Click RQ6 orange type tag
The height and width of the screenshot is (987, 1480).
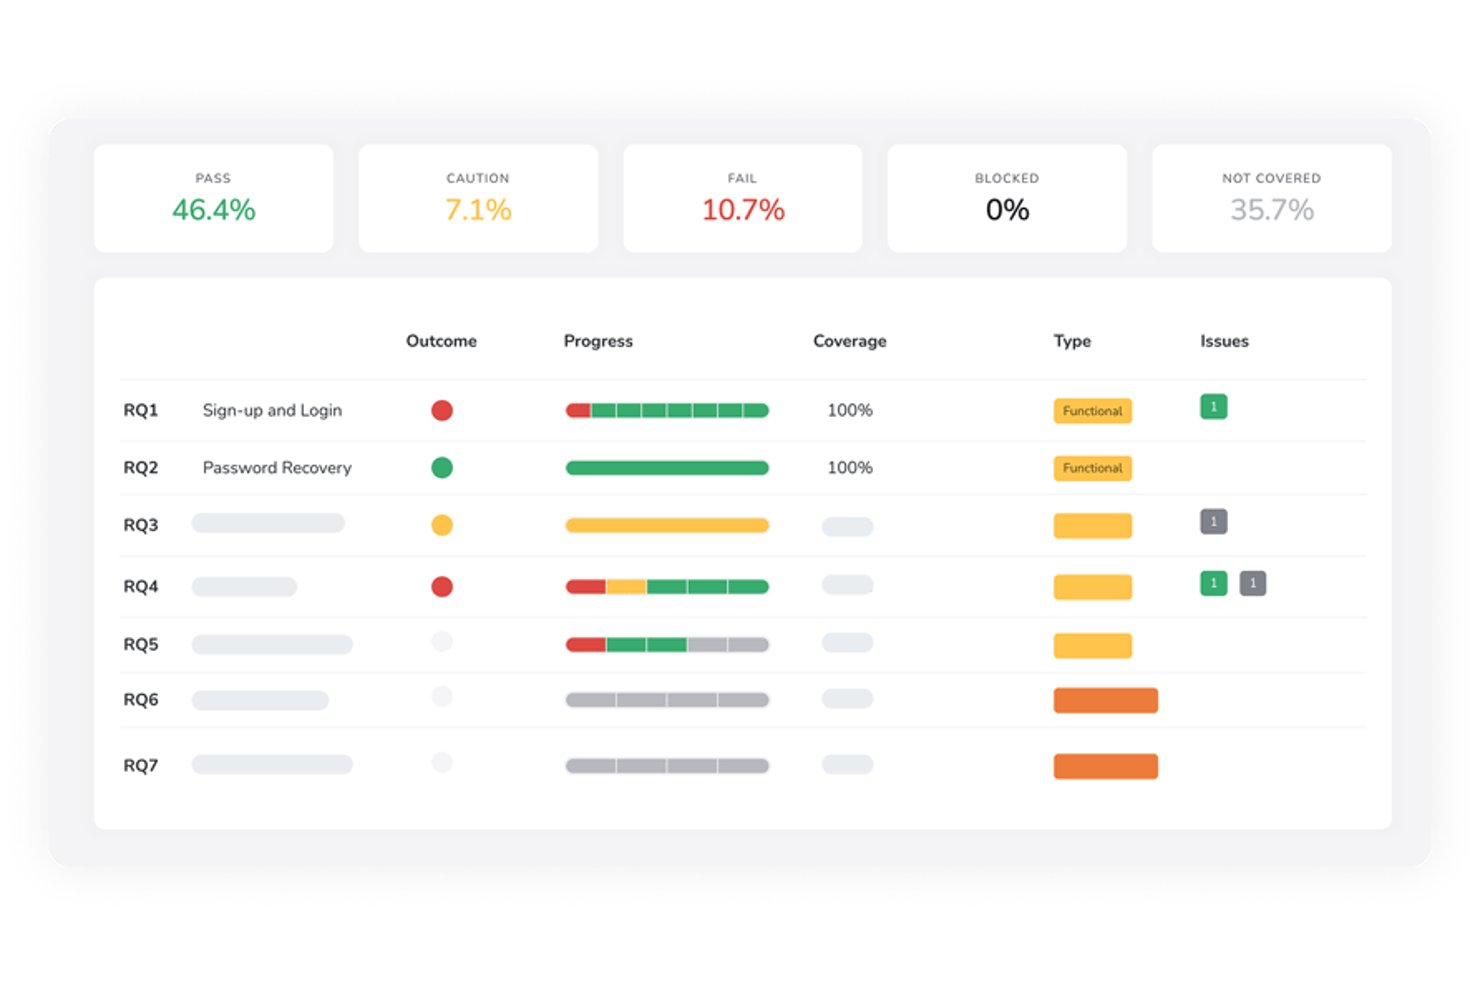pyautogui.click(x=1105, y=700)
